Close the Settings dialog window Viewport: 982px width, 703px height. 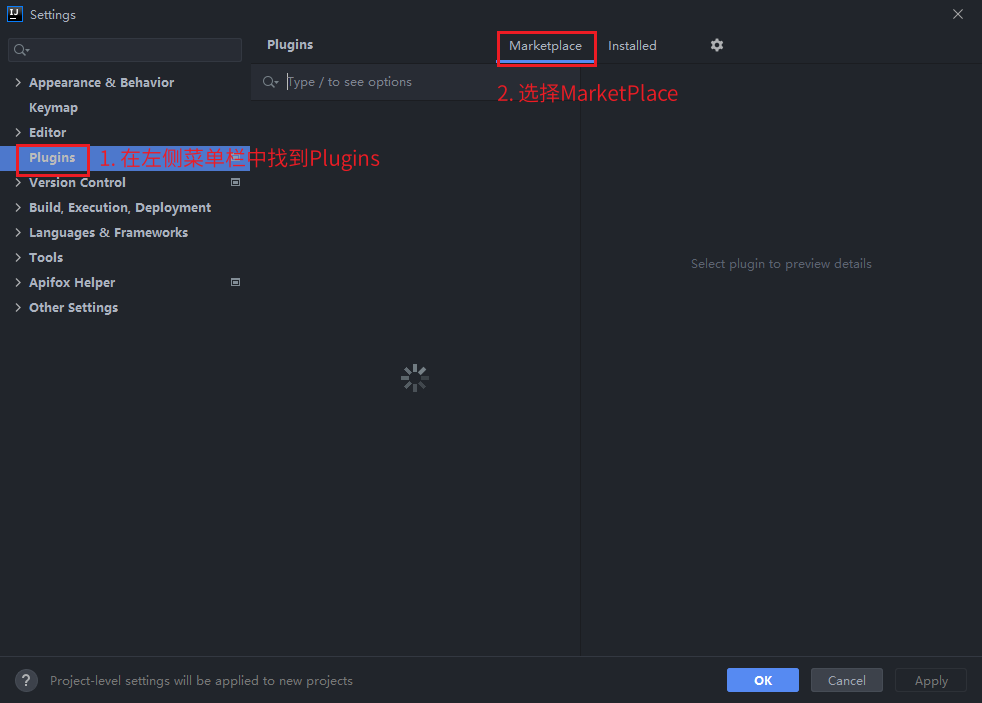(x=957, y=14)
